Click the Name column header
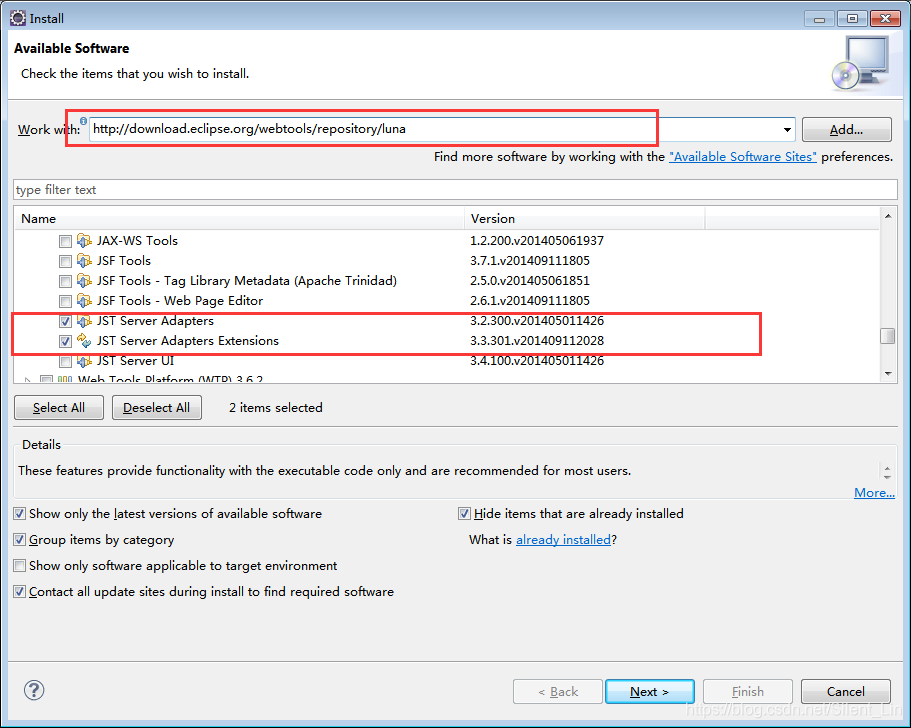Viewport: 911px width, 728px height. click(239, 219)
